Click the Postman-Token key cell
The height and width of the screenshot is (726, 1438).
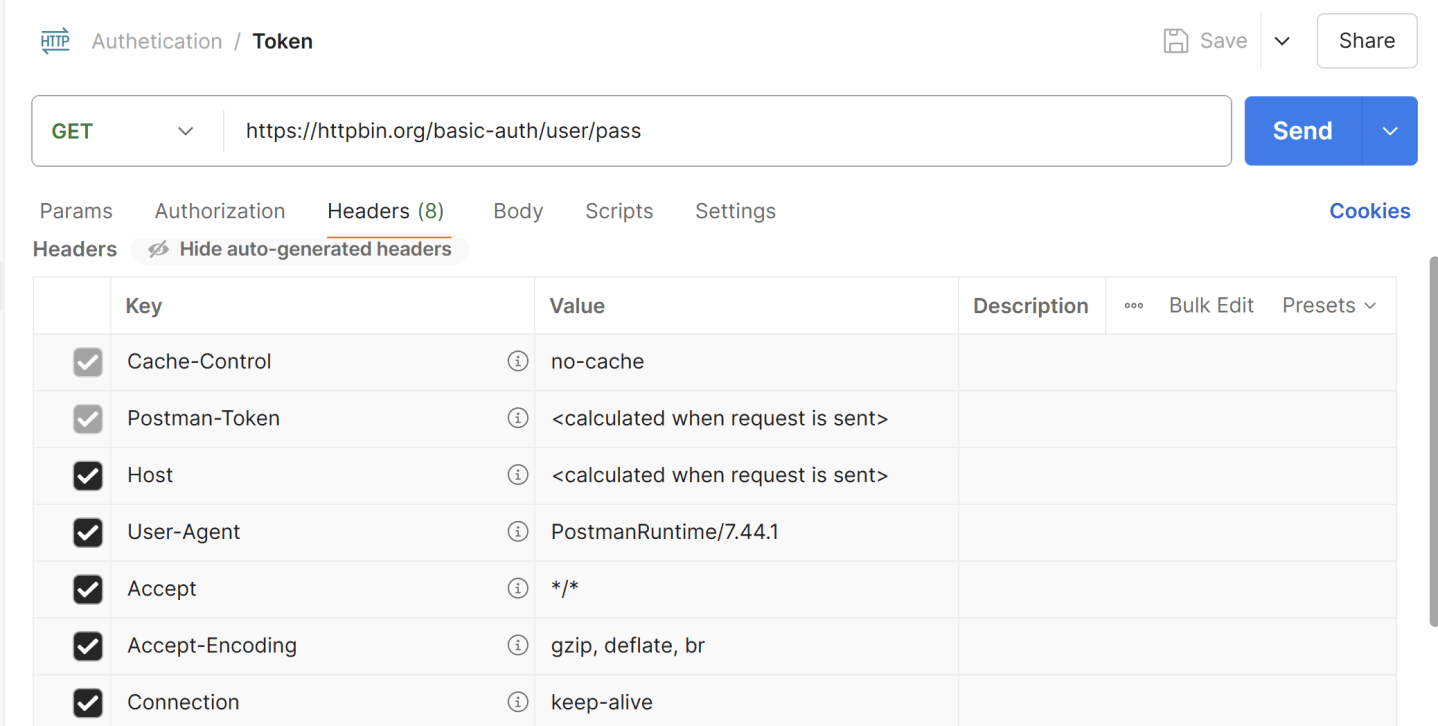tap(323, 419)
